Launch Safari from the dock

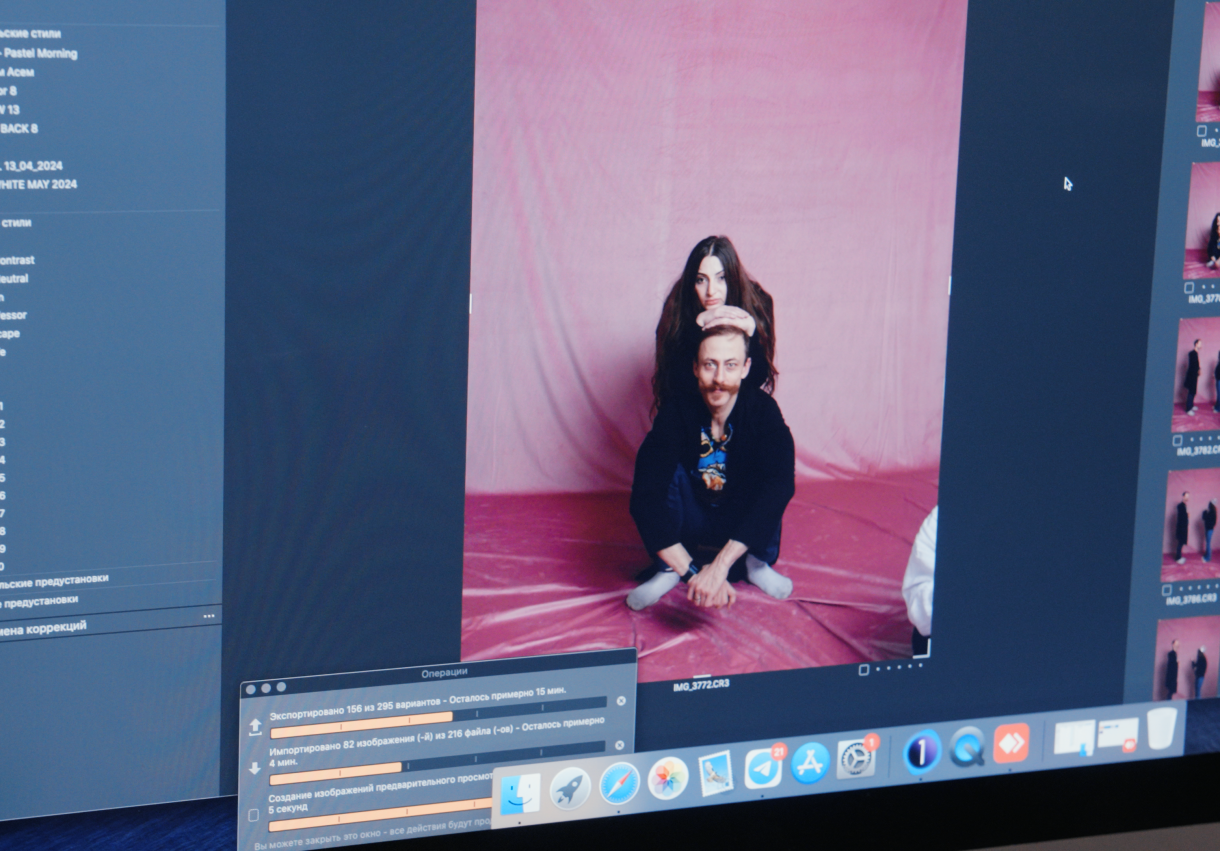[619, 782]
